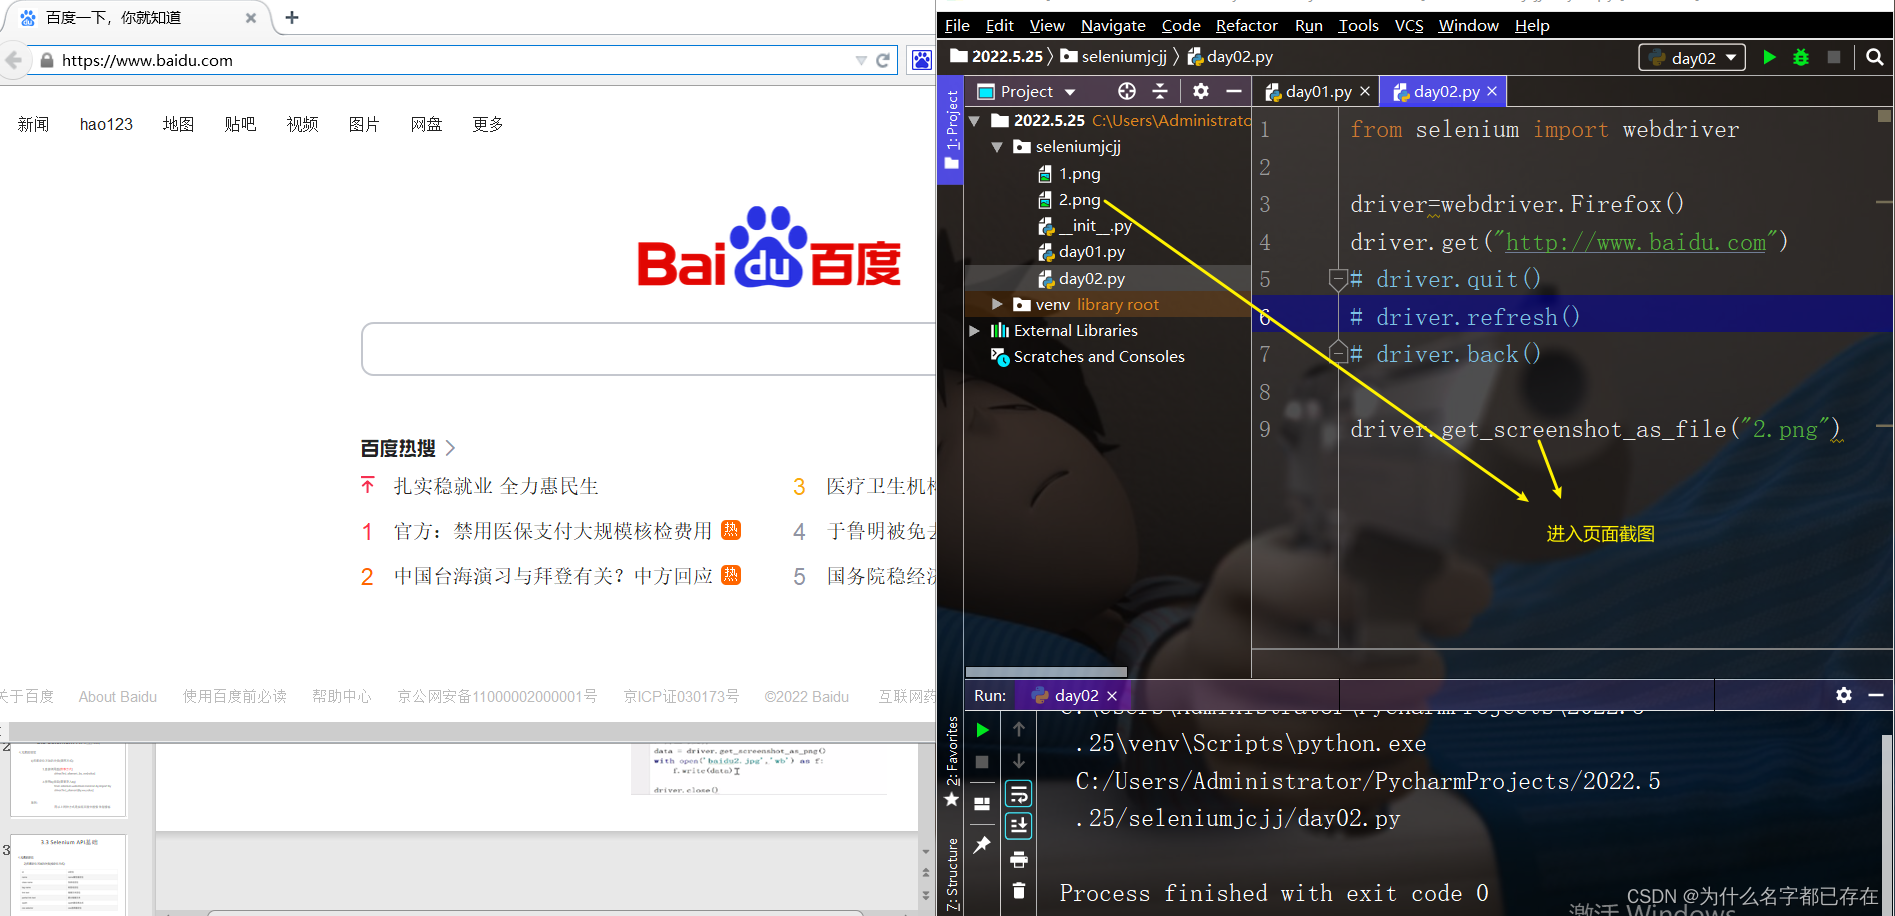Restore layout icon in Run panel
This screenshot has width=1895, height=916.
tap(982, 804)
